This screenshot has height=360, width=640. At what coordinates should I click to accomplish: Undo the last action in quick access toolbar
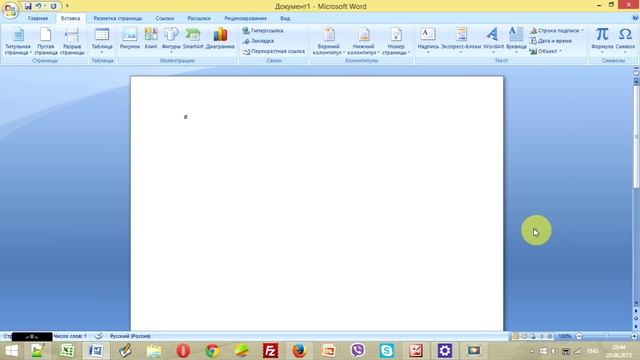click(38, 6)
